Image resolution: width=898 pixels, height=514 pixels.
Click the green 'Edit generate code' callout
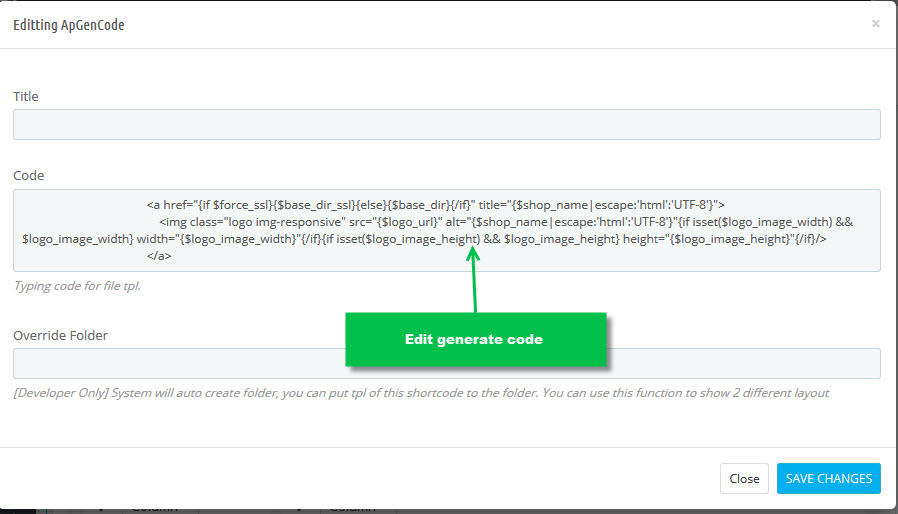475,339
